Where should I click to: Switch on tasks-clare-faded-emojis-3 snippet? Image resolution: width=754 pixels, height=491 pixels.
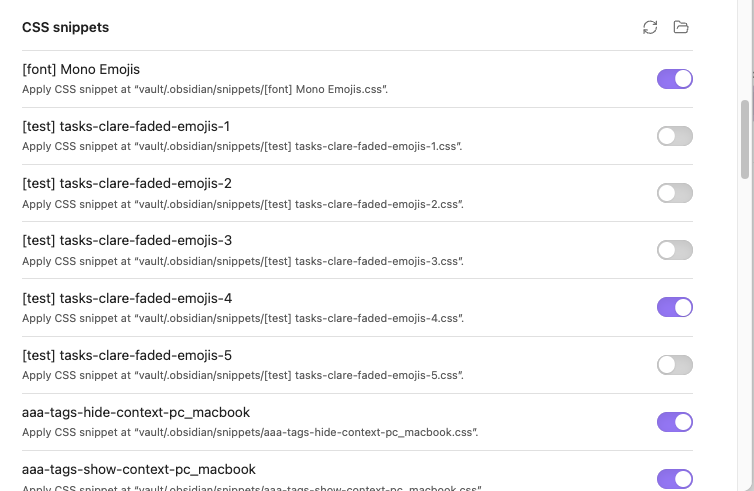(x=675, y=250)
